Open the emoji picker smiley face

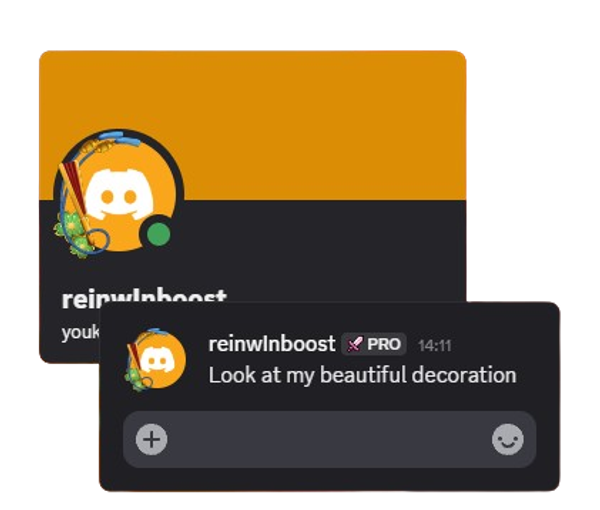pyautogui.click(x=507, y=439)
